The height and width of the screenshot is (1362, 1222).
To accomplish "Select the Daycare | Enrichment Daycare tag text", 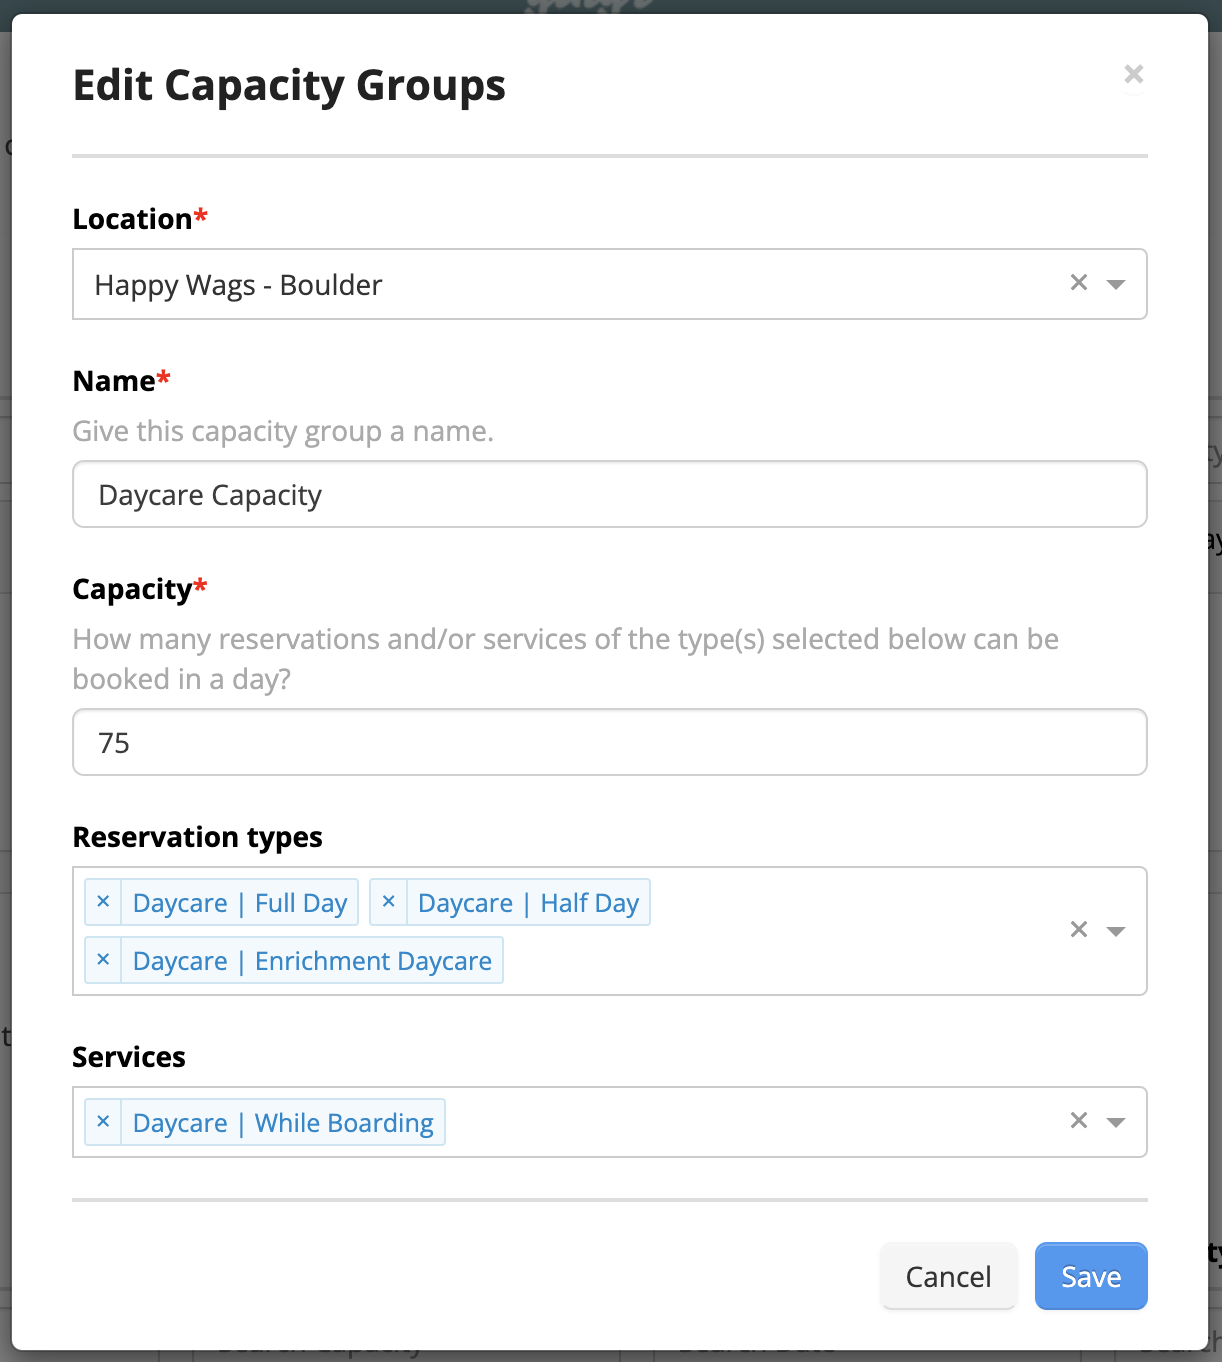I will (x=312, y=961).
